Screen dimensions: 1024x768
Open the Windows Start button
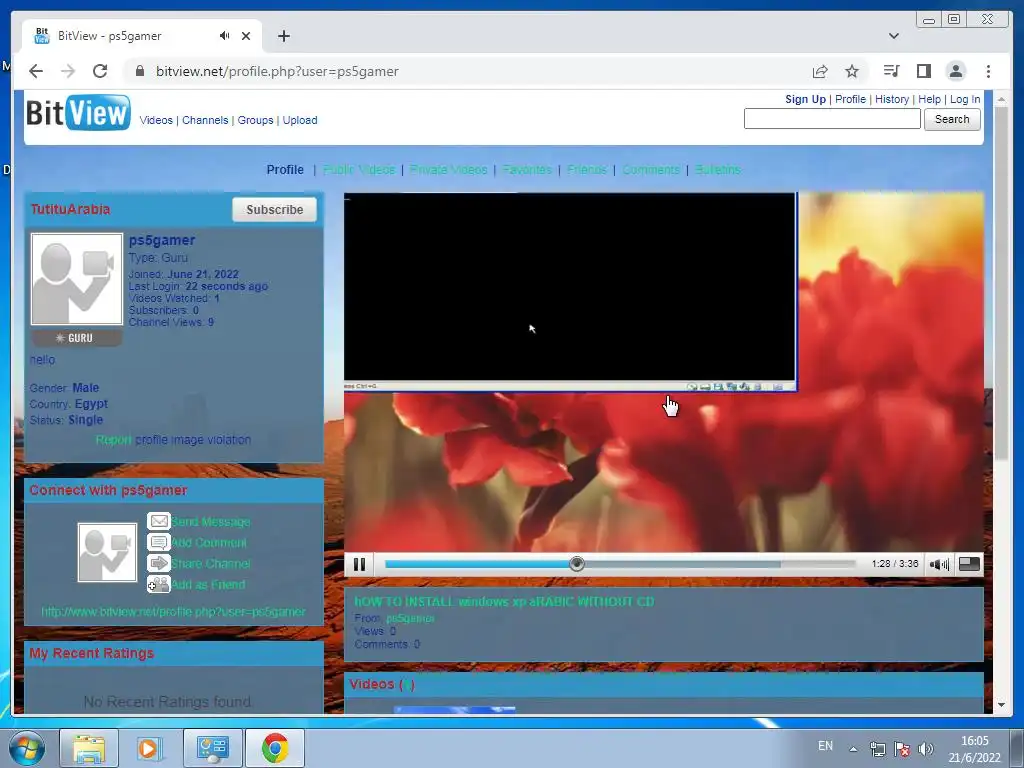[x=27, y=748]
